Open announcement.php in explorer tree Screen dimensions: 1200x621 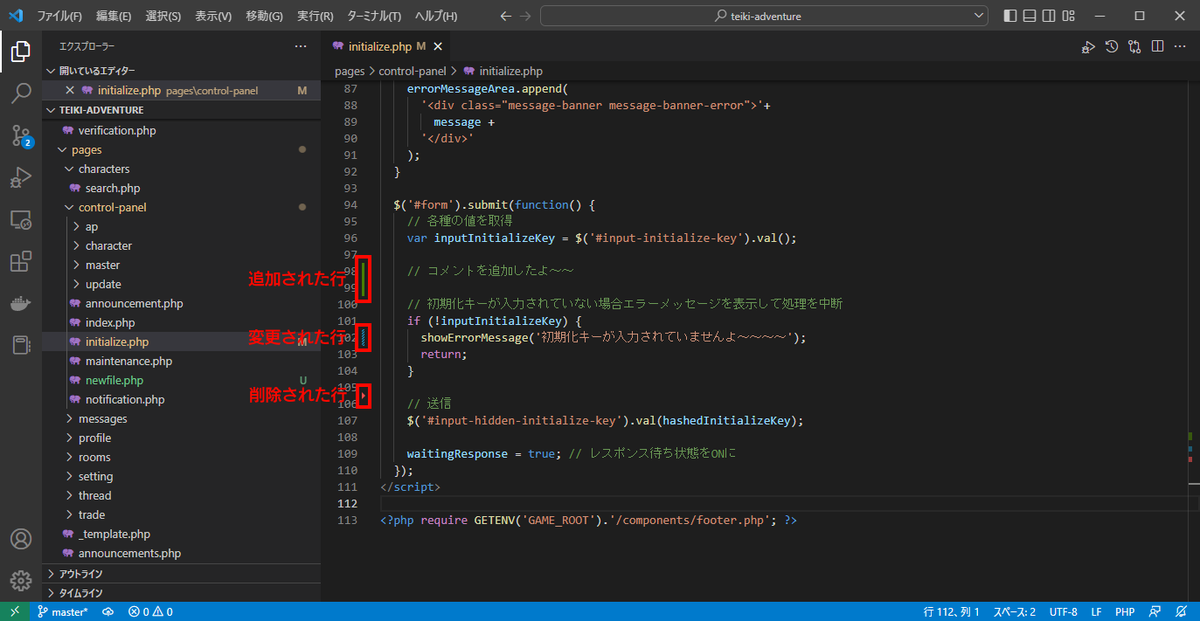(181, 303)
